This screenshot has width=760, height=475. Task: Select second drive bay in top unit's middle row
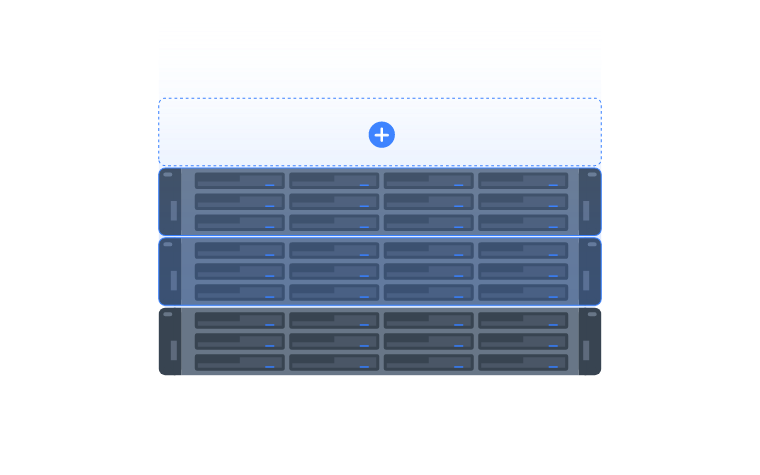(334, 202)
